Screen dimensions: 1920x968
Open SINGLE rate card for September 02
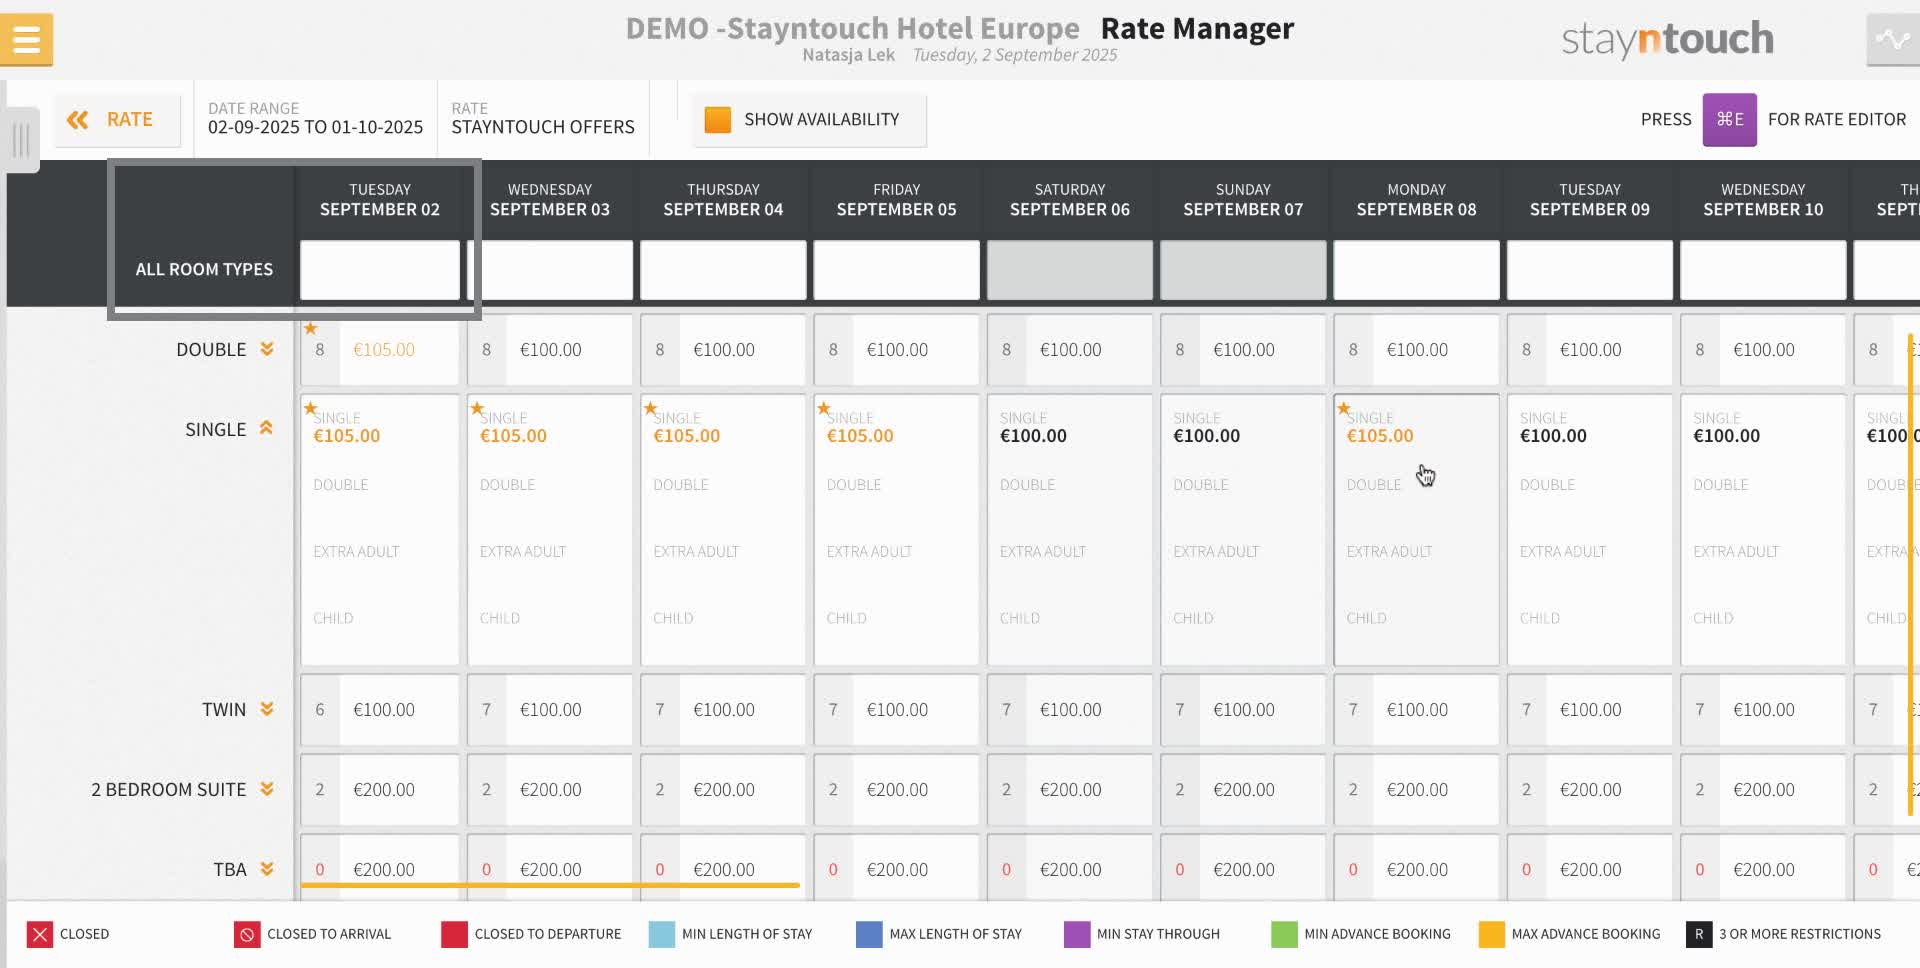(380, 530)
